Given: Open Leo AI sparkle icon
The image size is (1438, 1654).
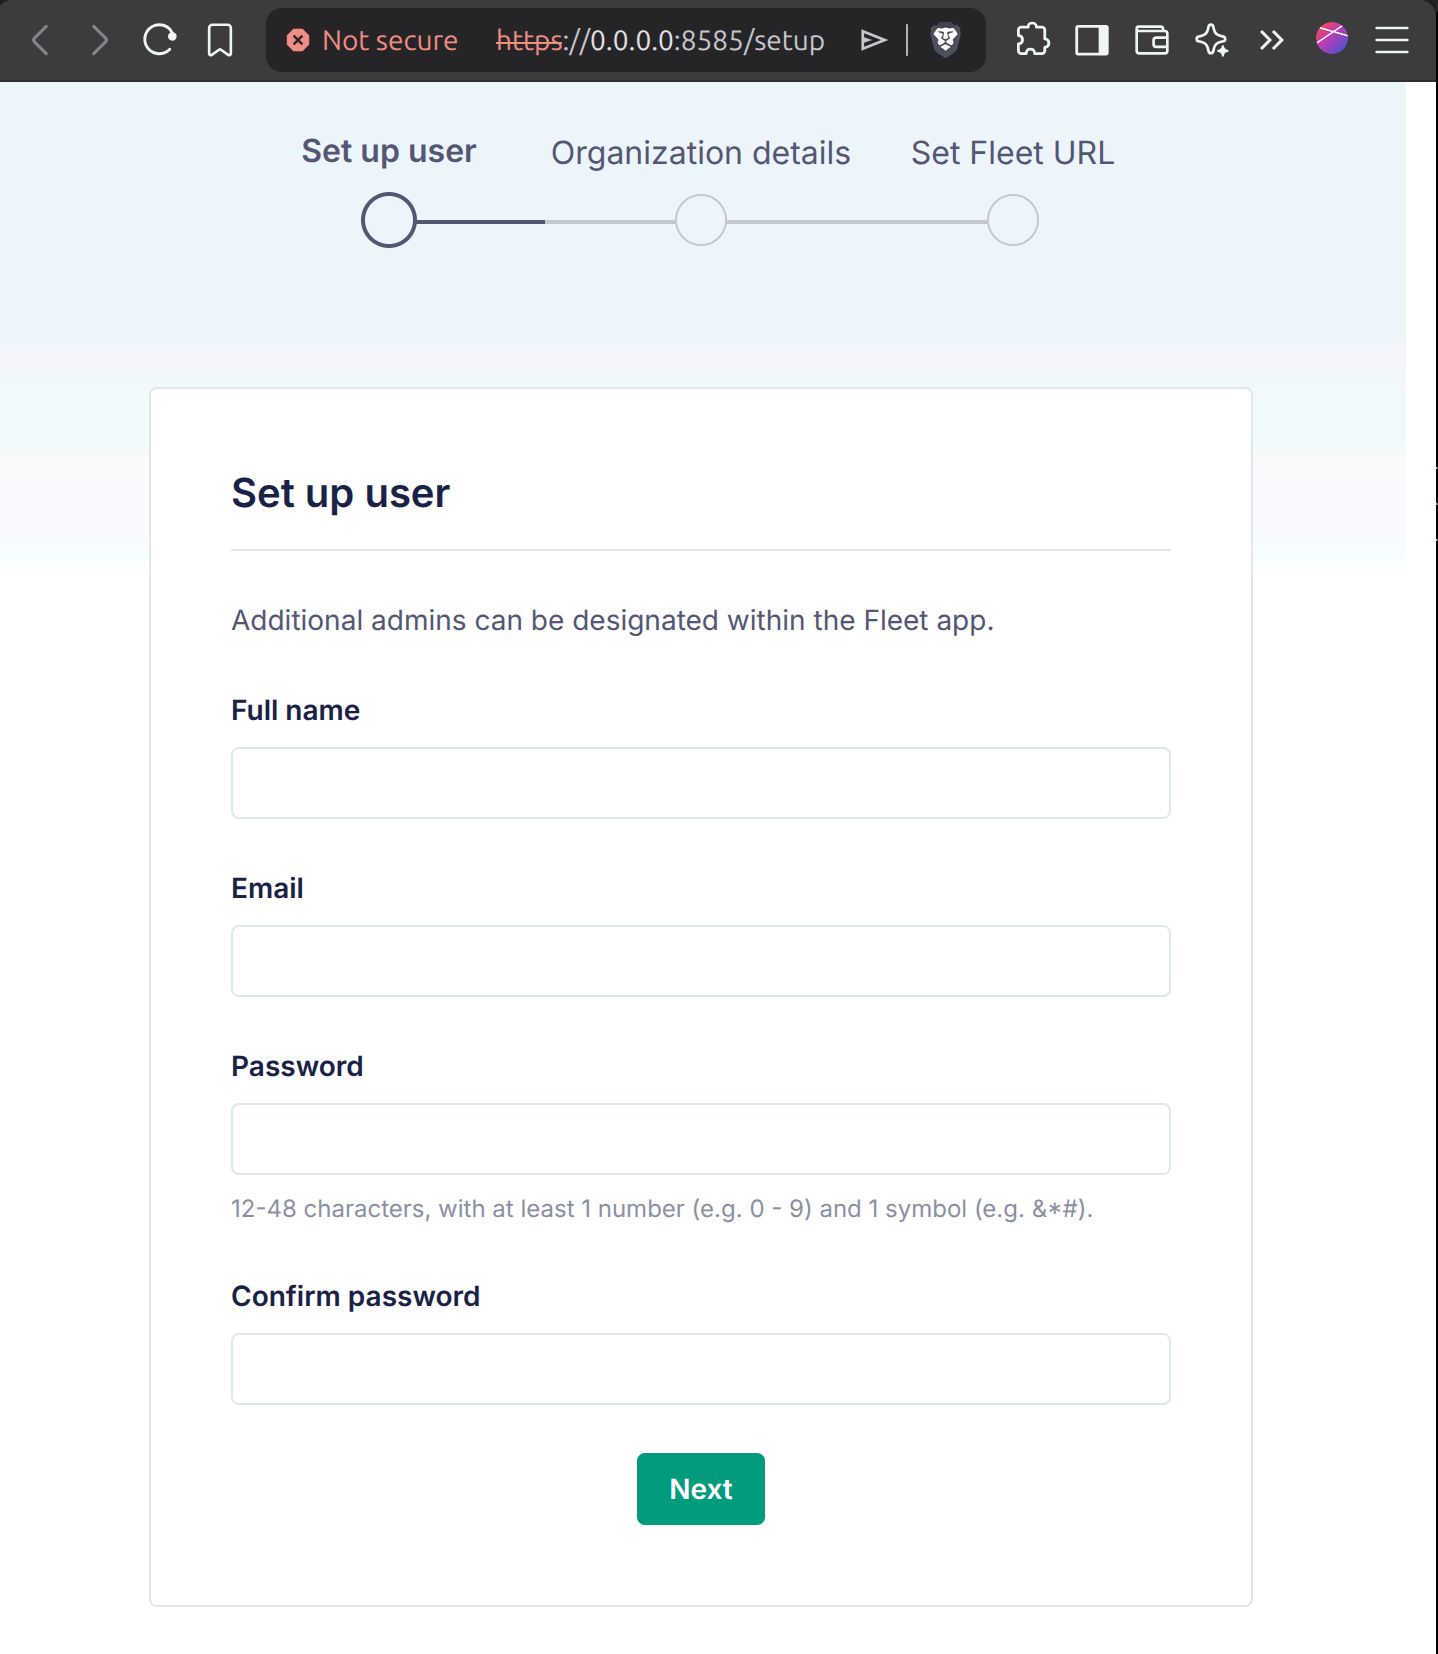Looking at the screenshot, I should coord(1212,40).
